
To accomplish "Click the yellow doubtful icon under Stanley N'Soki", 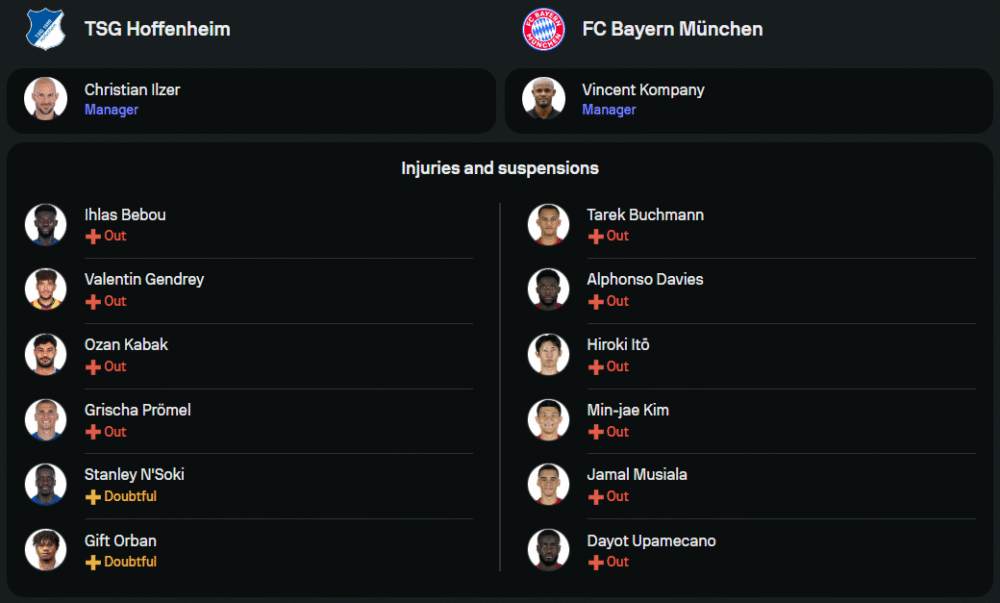I will coord(93,497).
